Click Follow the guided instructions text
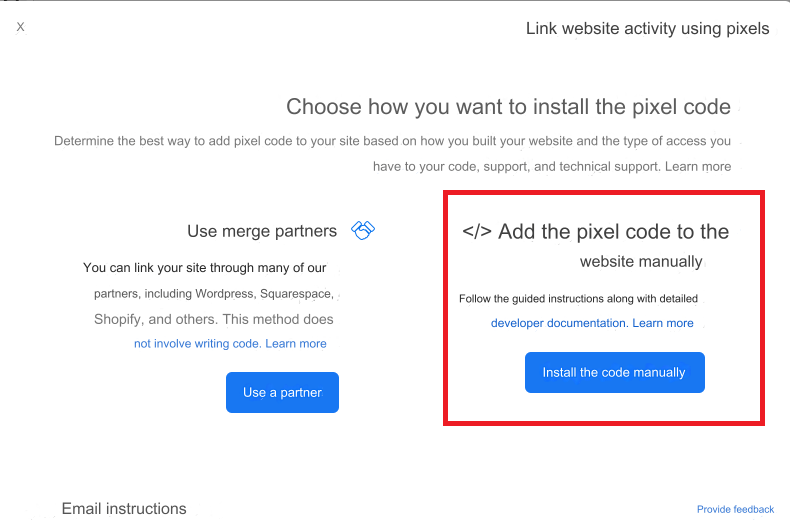Viewport: 790px width, 526px height. click(x=578, y=299)
